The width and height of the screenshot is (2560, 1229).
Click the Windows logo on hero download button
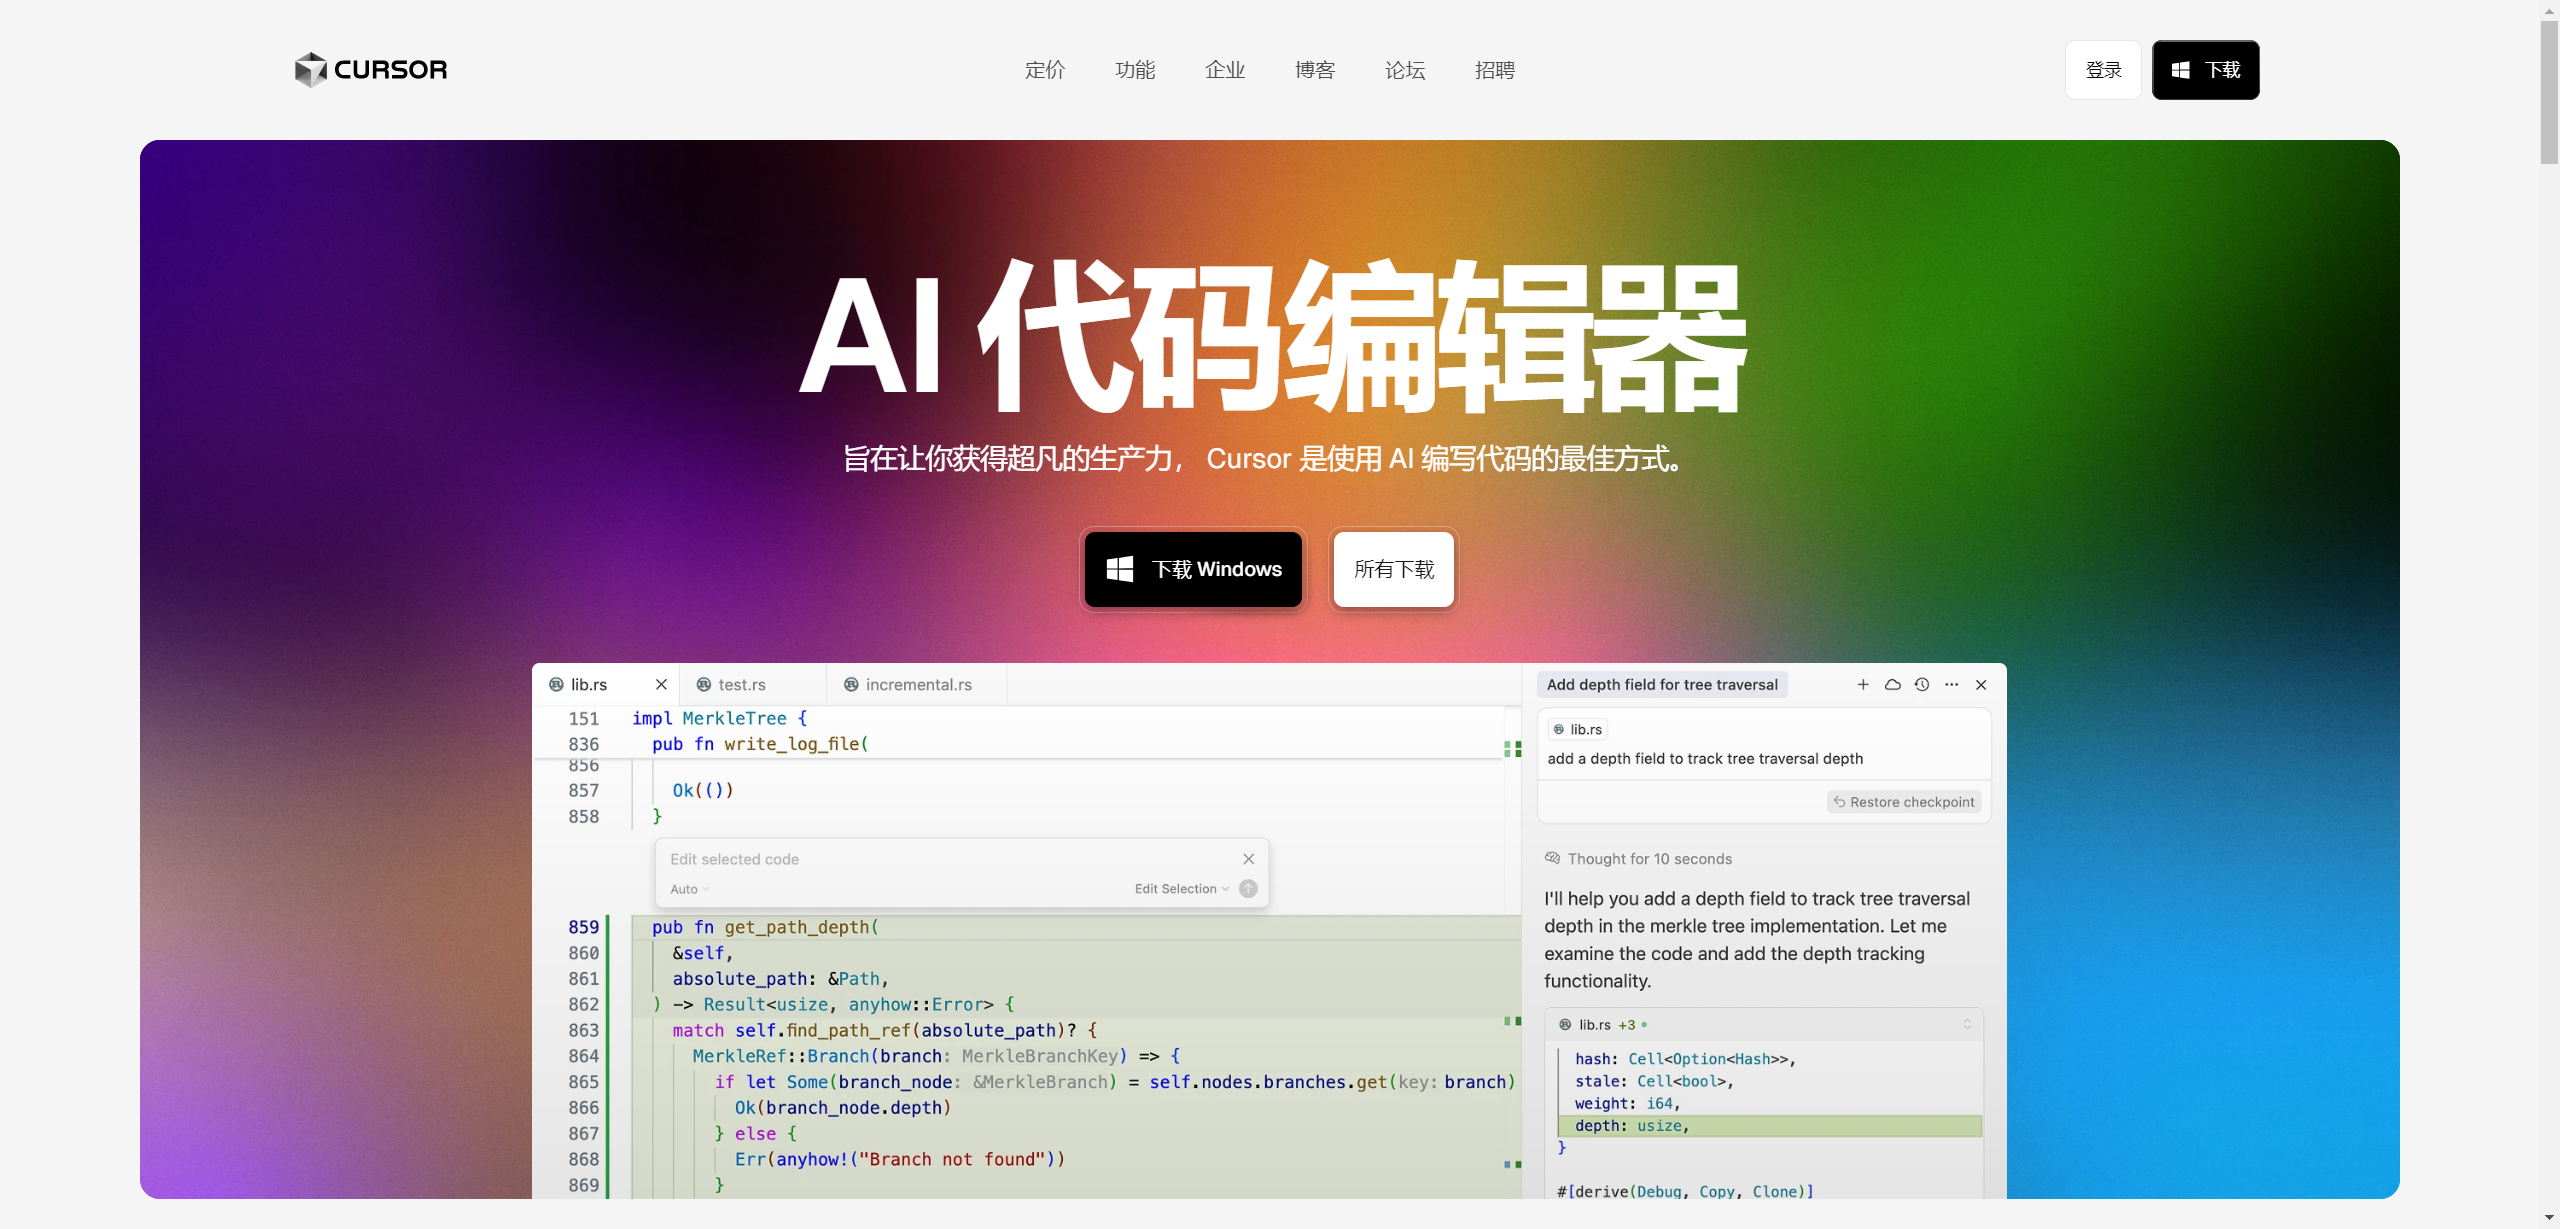[x=1120, y=569]
